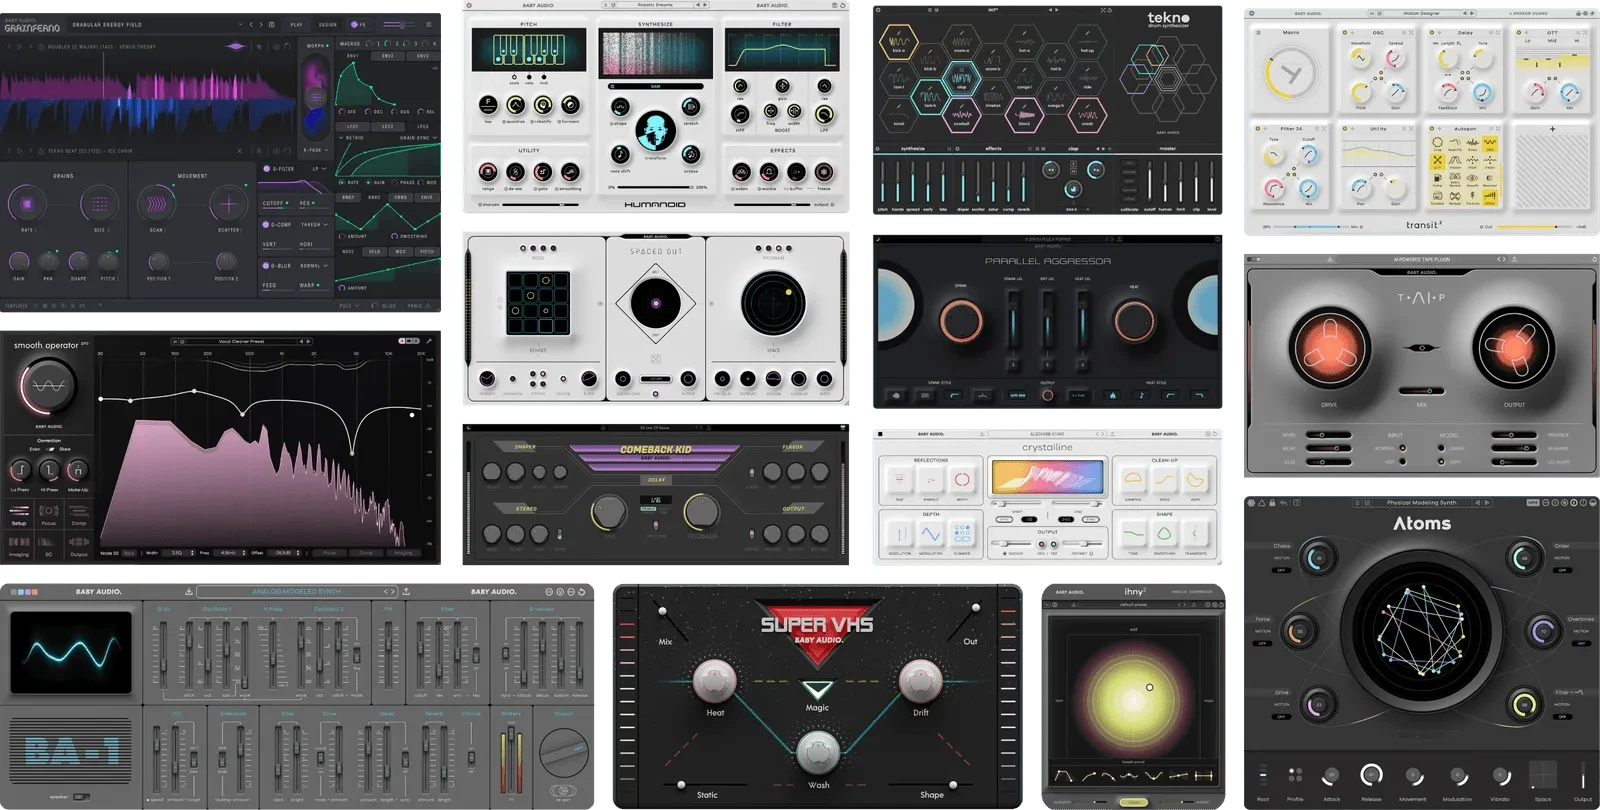Expand the LP filter type dropdown in Grainferno
The width and height of the screenshot is (1600, 810).
[x=318, y=169]
